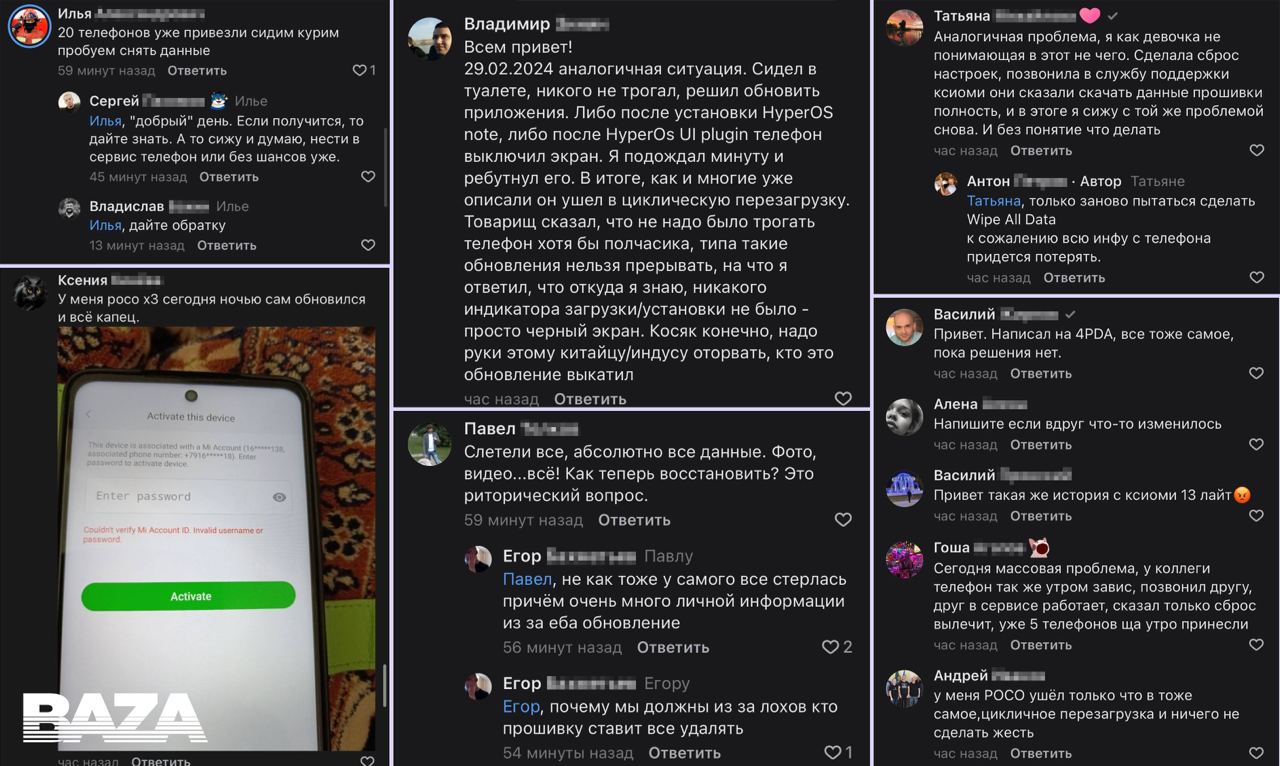Like Татьяна's comment about resetting settings
Screen dimensions: 1280x766
1257,150
